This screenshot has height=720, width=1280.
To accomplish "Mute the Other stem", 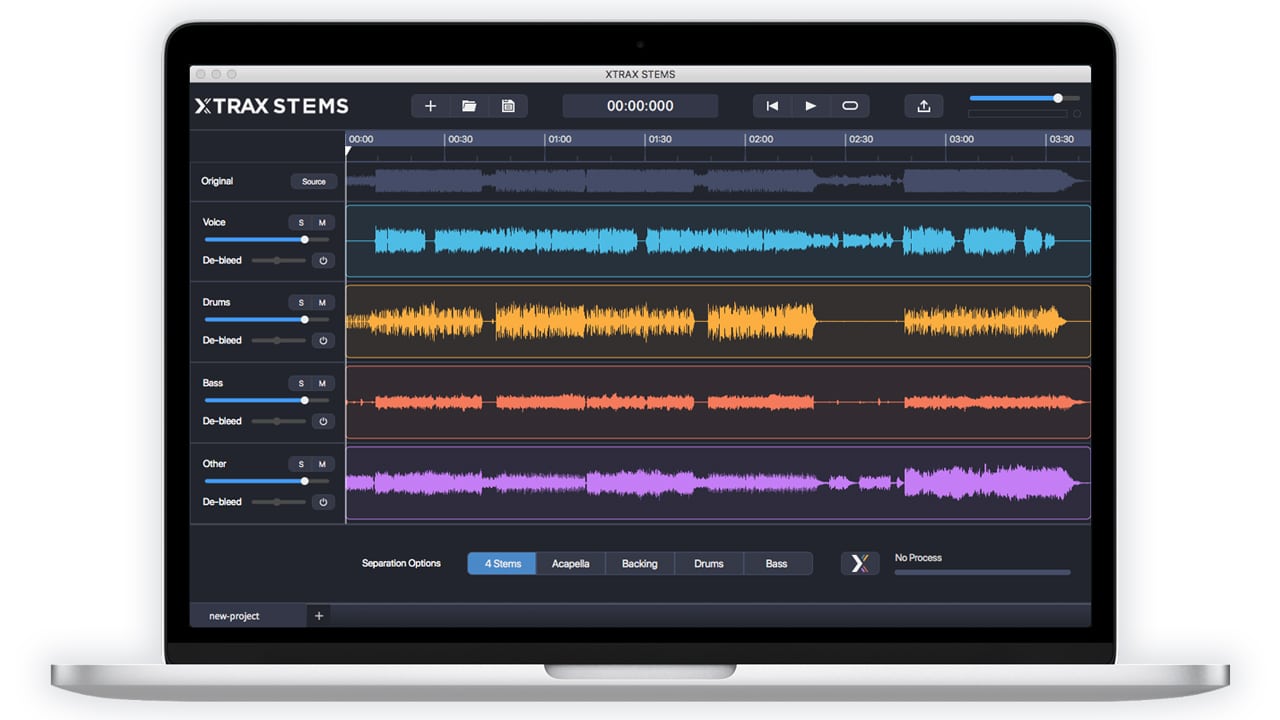I will click(x=322, y=464).
